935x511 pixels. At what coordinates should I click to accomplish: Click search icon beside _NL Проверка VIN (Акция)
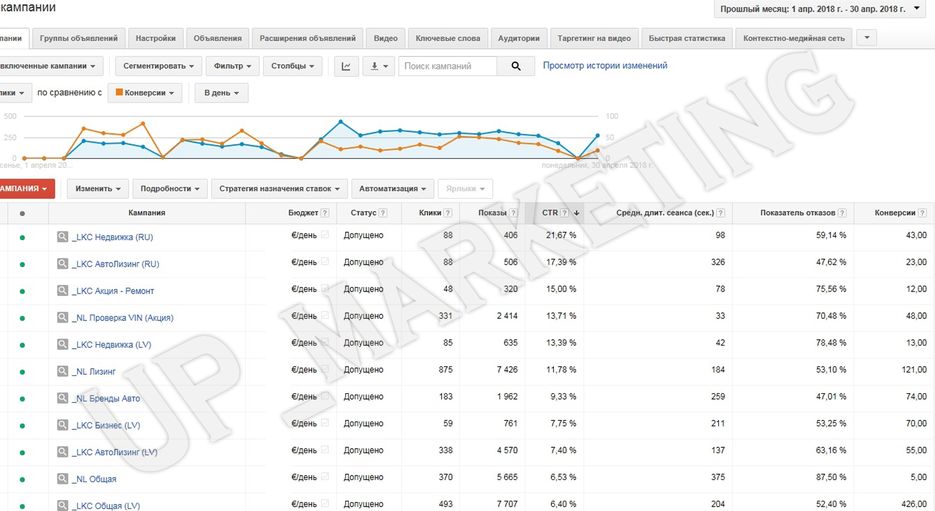[63, 317]
